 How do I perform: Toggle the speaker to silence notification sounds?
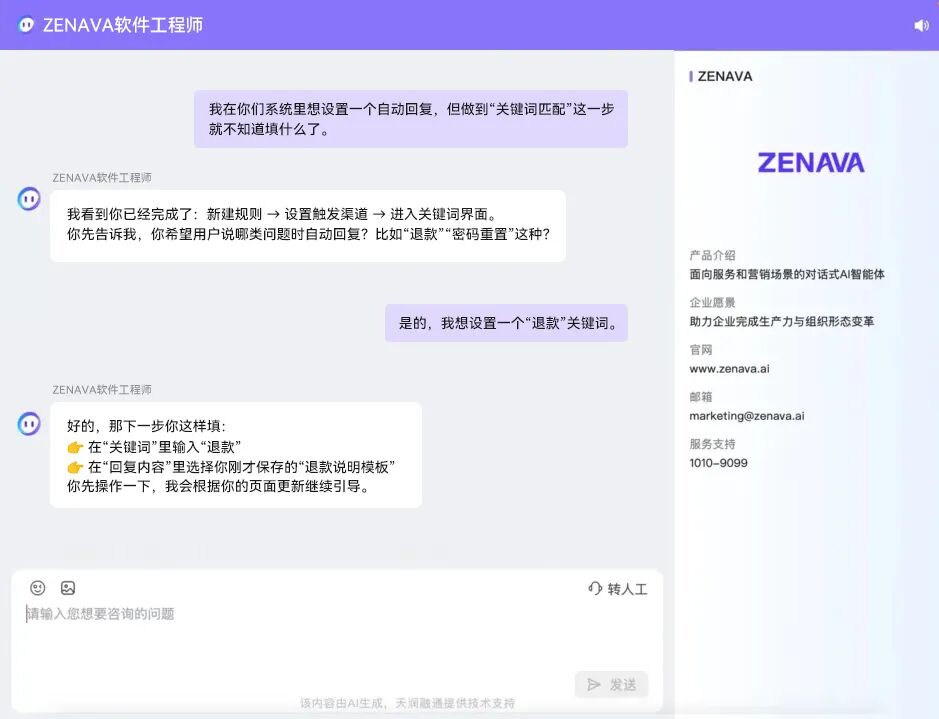pyautogui.click(x=921, y=25)
